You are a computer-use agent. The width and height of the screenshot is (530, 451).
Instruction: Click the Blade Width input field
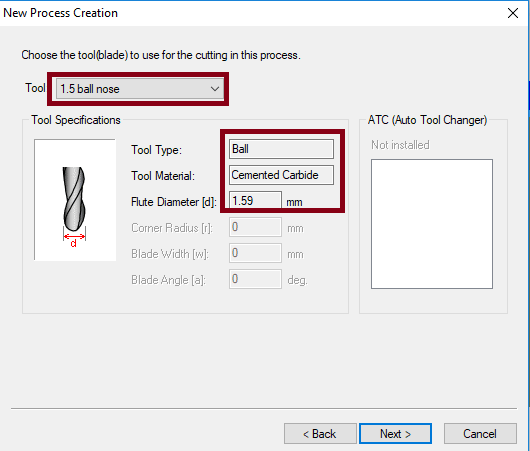(255, 253)
